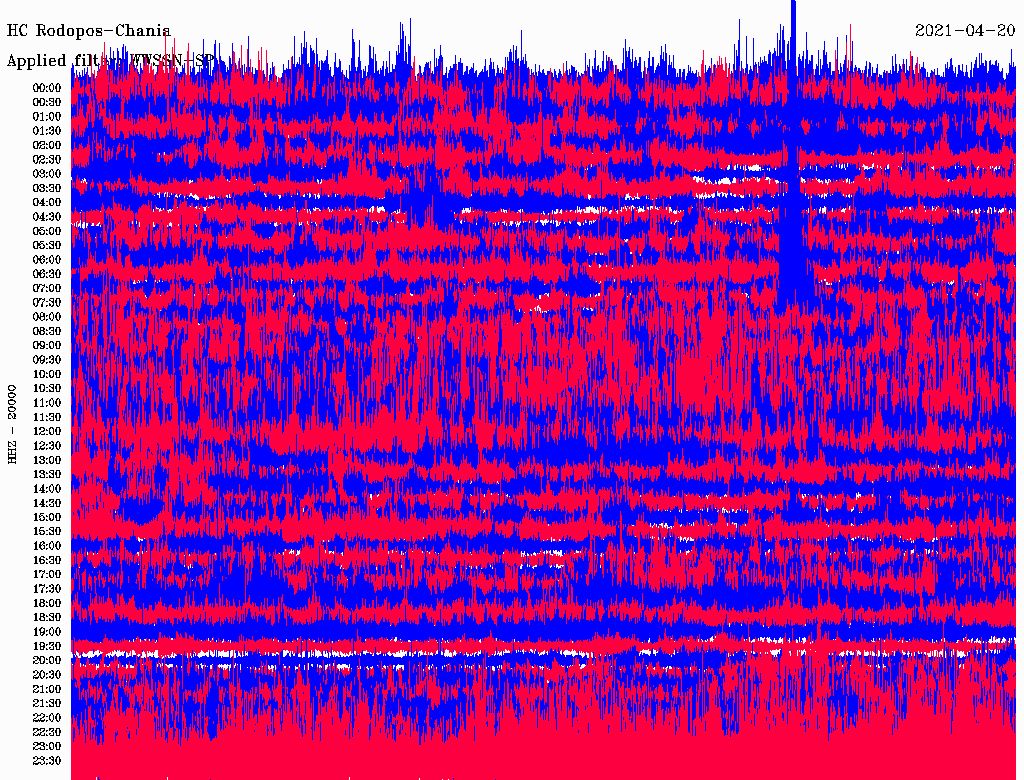Image resolution: width=1024 pixels, height=780 pixels.
Task: Select the 16:30 time row label
Action: [x=47, y=561]
